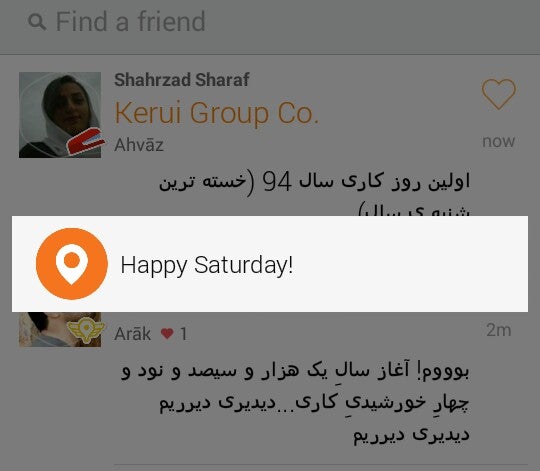
Task: Like Shahrzad's check-in with heart icon
Action: tap(498, 94)
